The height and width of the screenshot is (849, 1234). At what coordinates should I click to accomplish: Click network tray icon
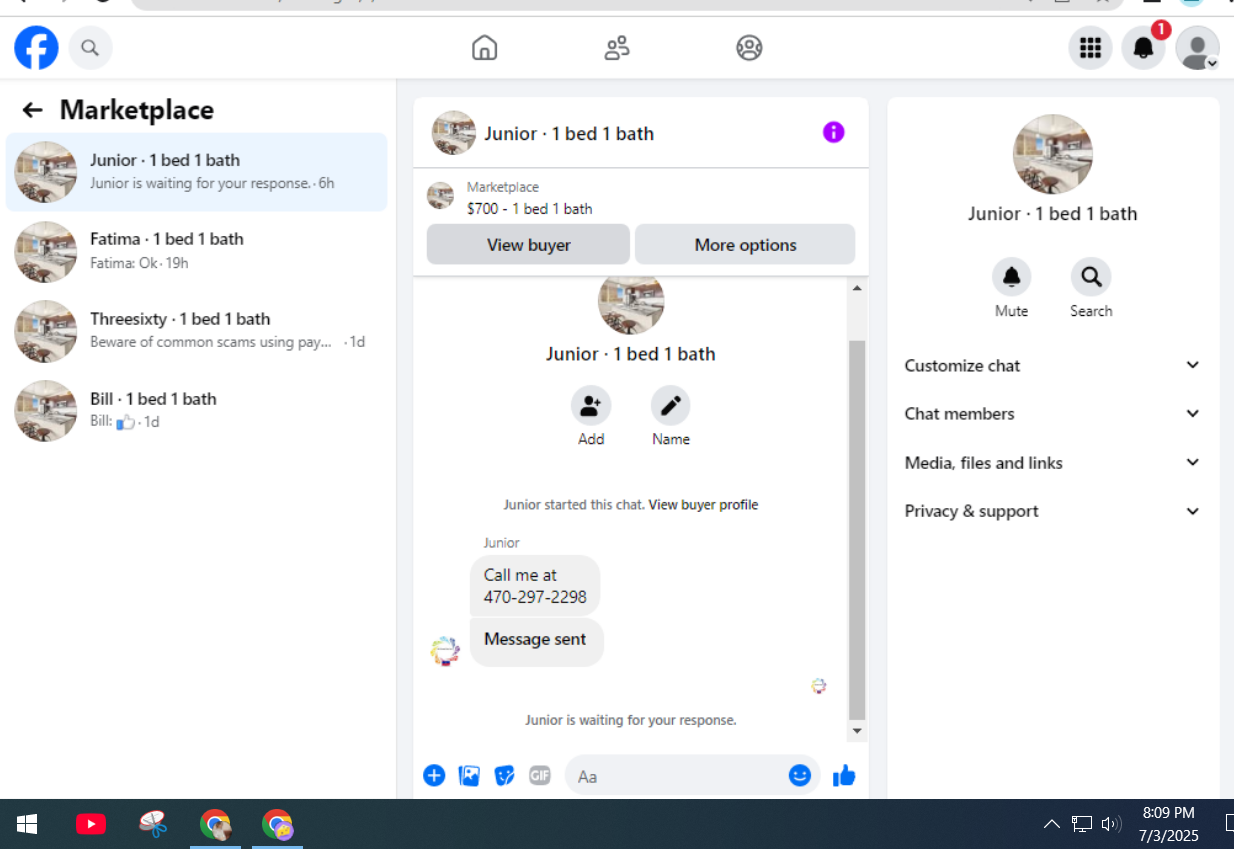pyautogui.click(x=1081, y=824)
